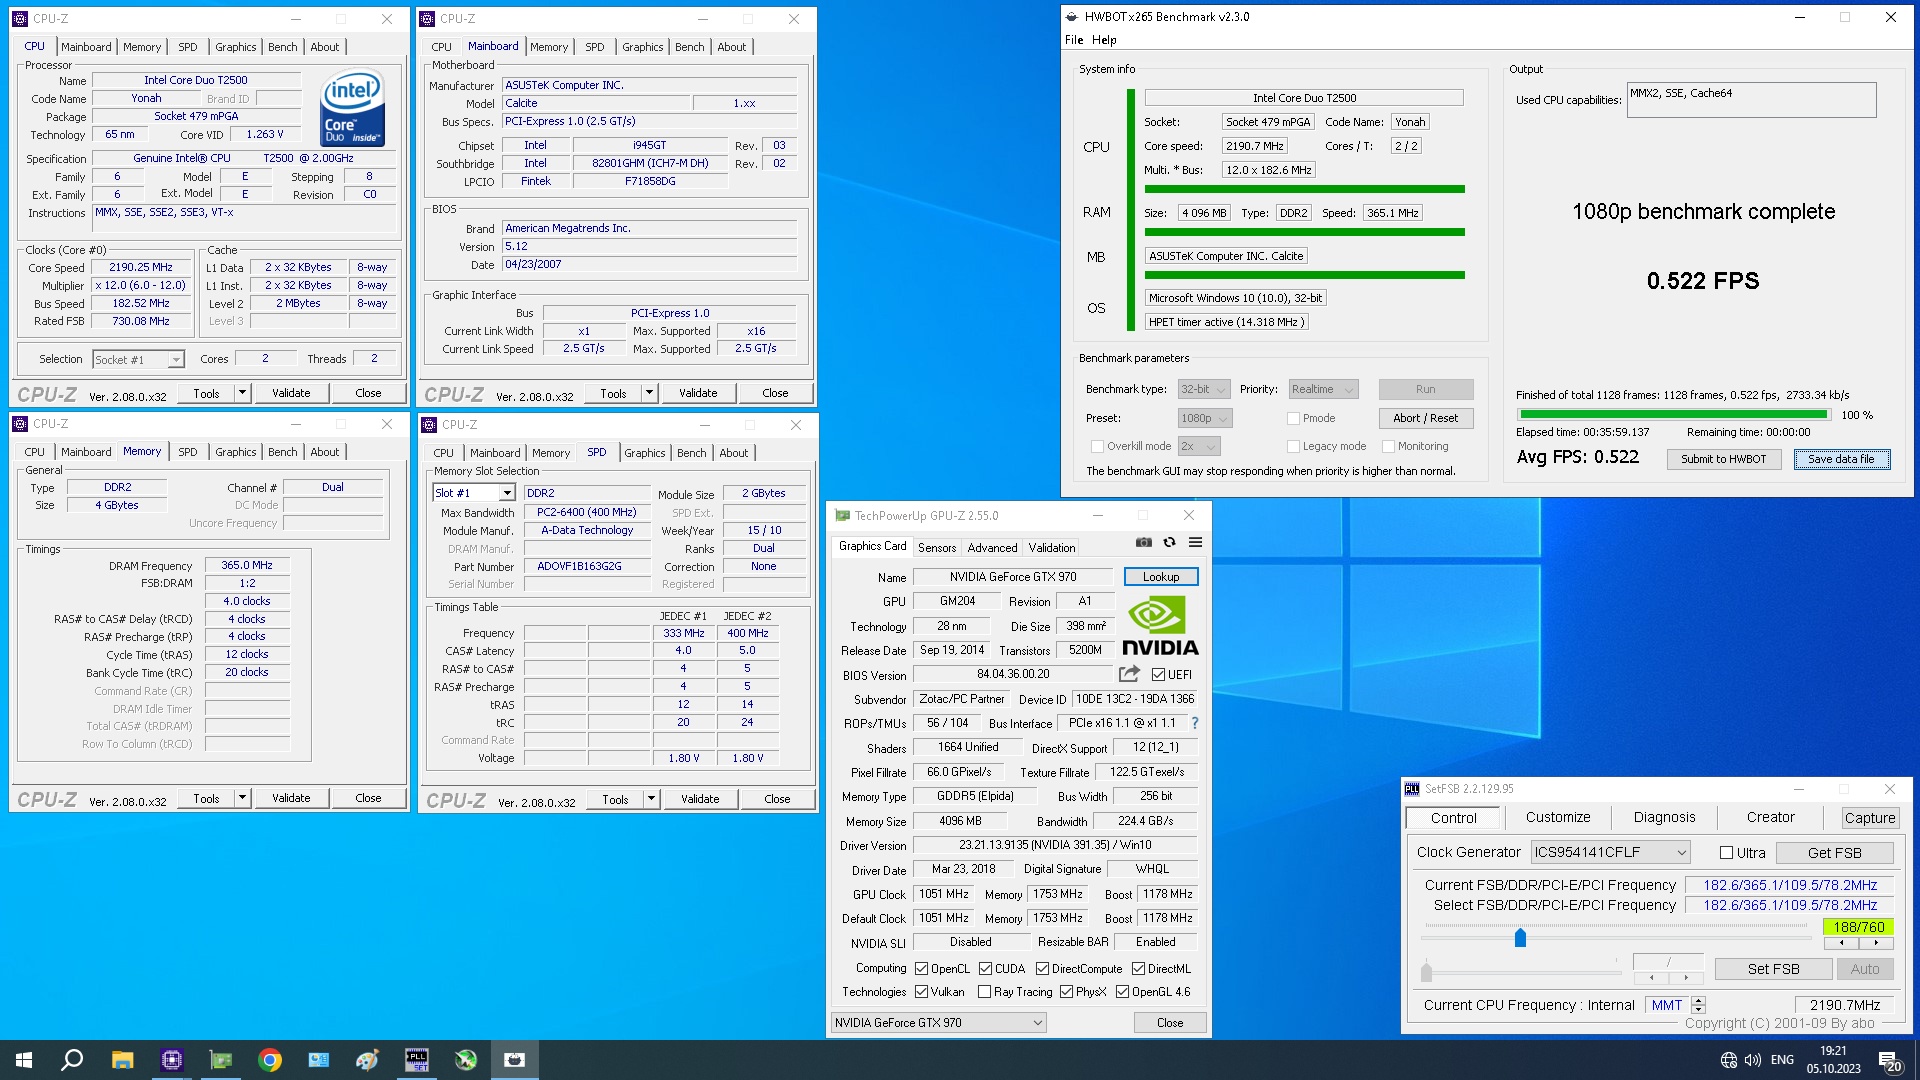
Task: Click the Used CPU capabilities text box
Action: pyautogui.click(x=1751, y=100)
